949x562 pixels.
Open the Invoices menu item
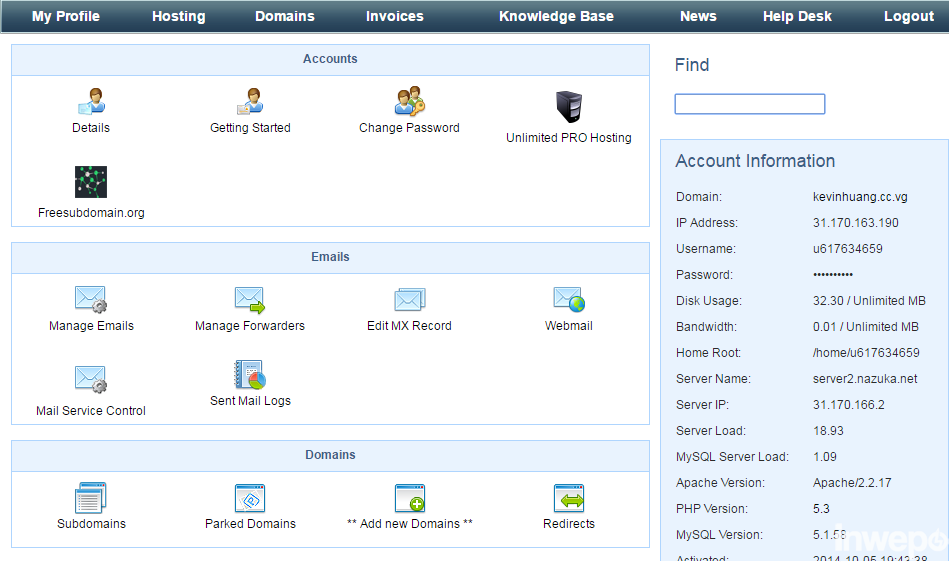(x=394, y=16)
